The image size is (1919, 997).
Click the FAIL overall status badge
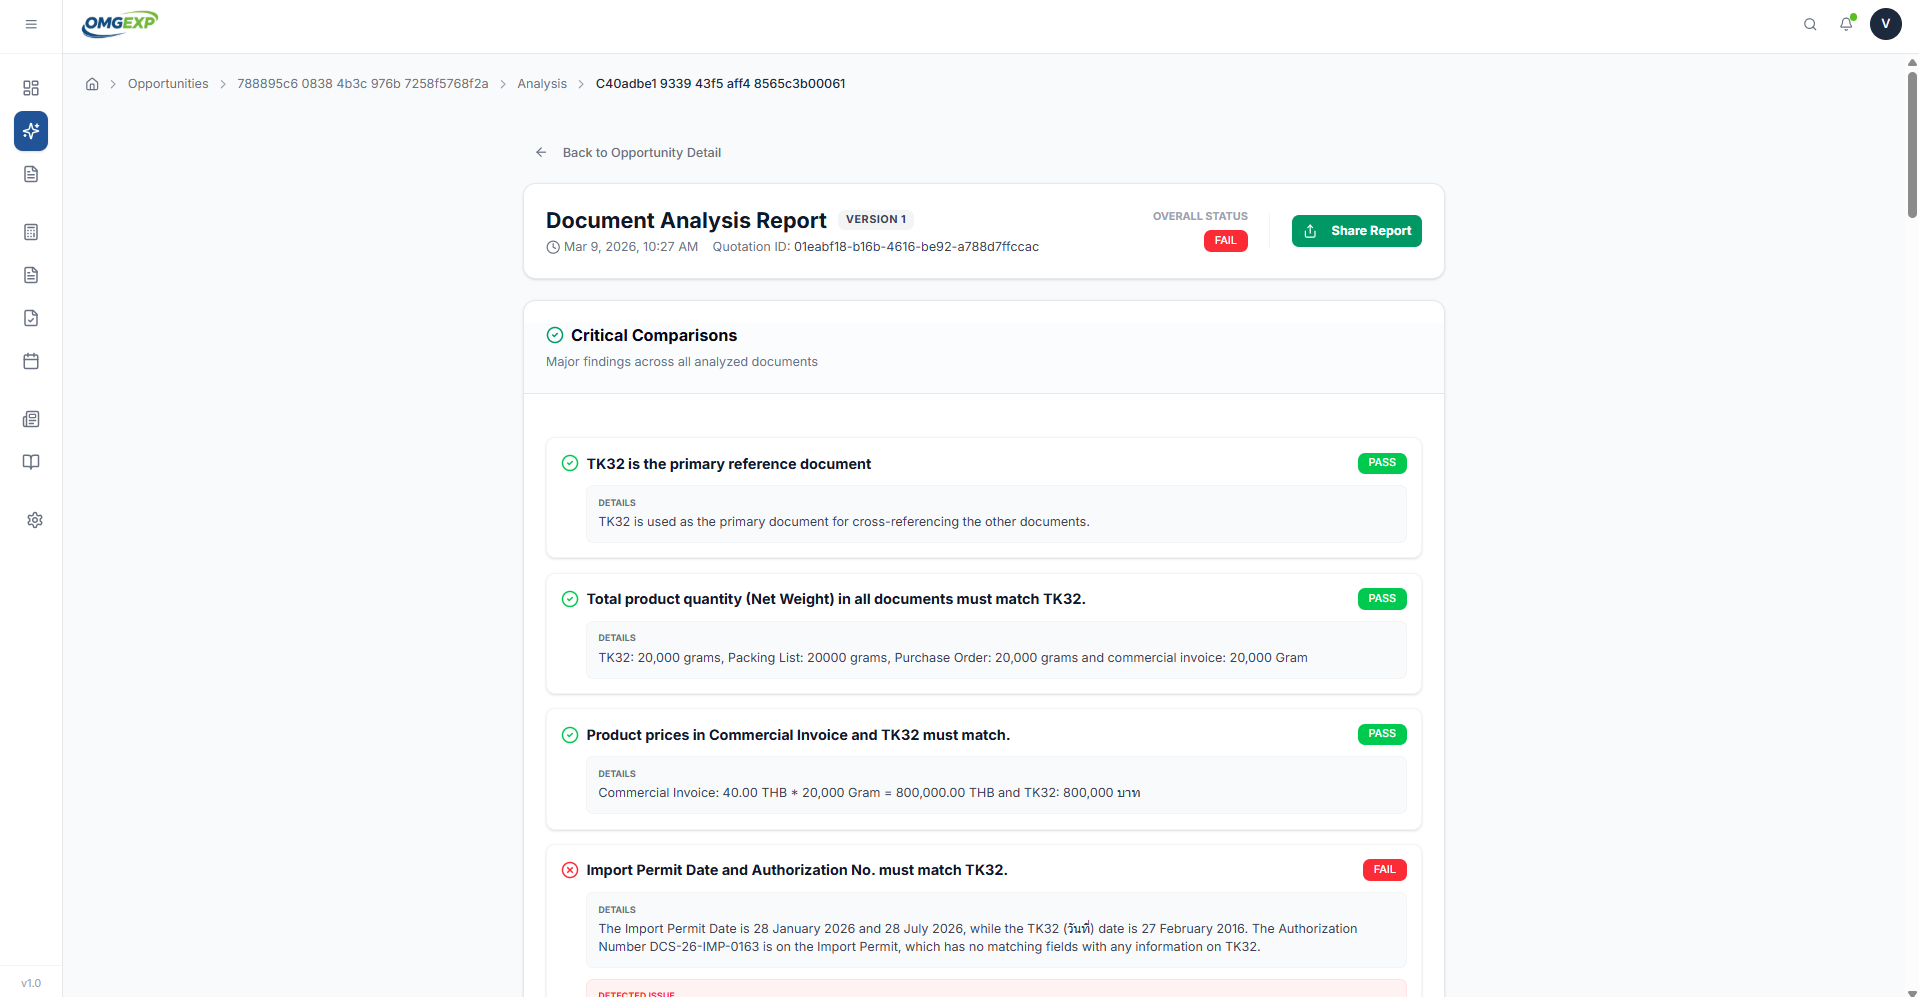1226,241
